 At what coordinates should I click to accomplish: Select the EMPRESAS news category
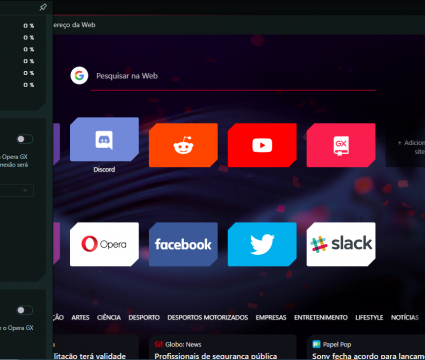point(271,318)
